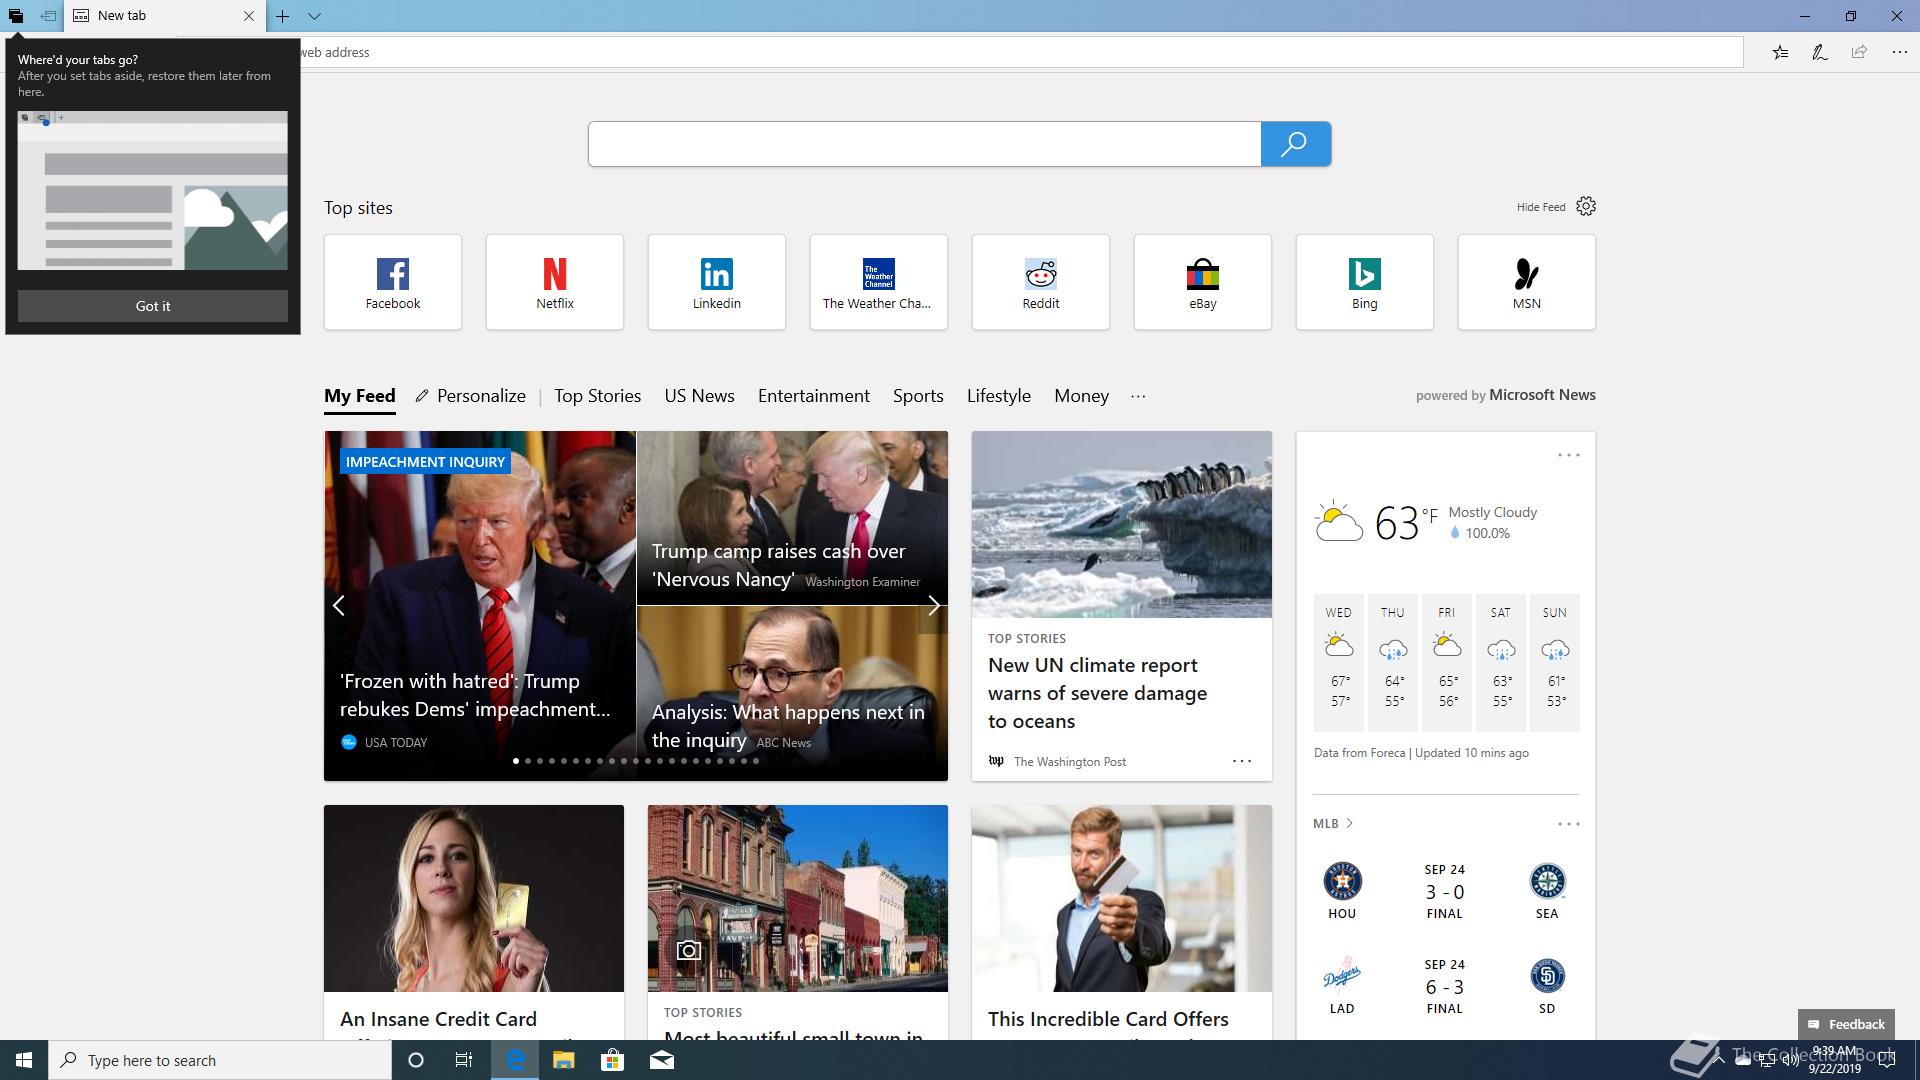This screenshot has width=1920, height=1080.
Task: Expand the MLB scores chevron link
Action: [1333, 823]
